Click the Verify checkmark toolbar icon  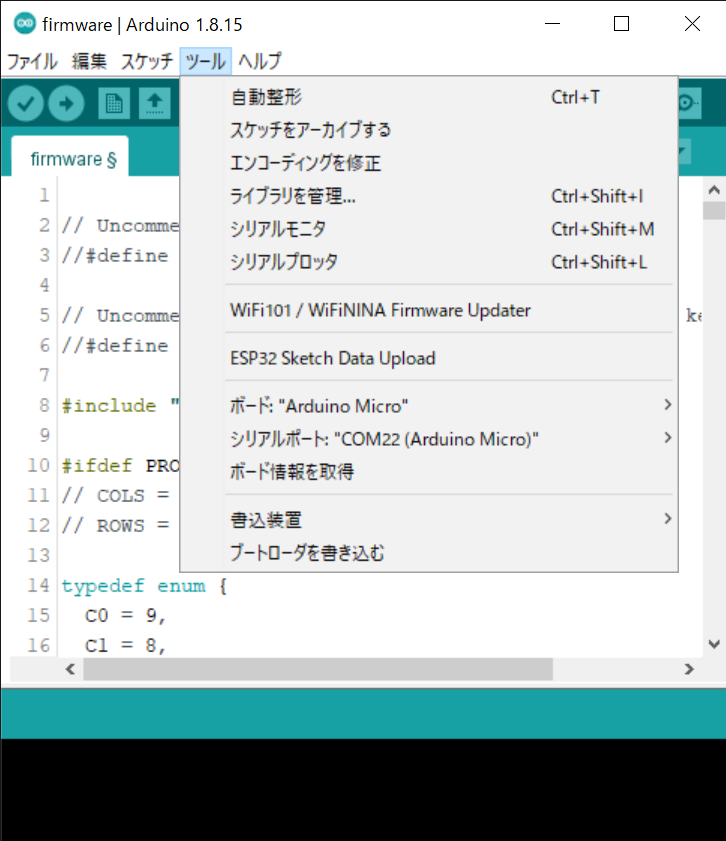coord(26,102)
